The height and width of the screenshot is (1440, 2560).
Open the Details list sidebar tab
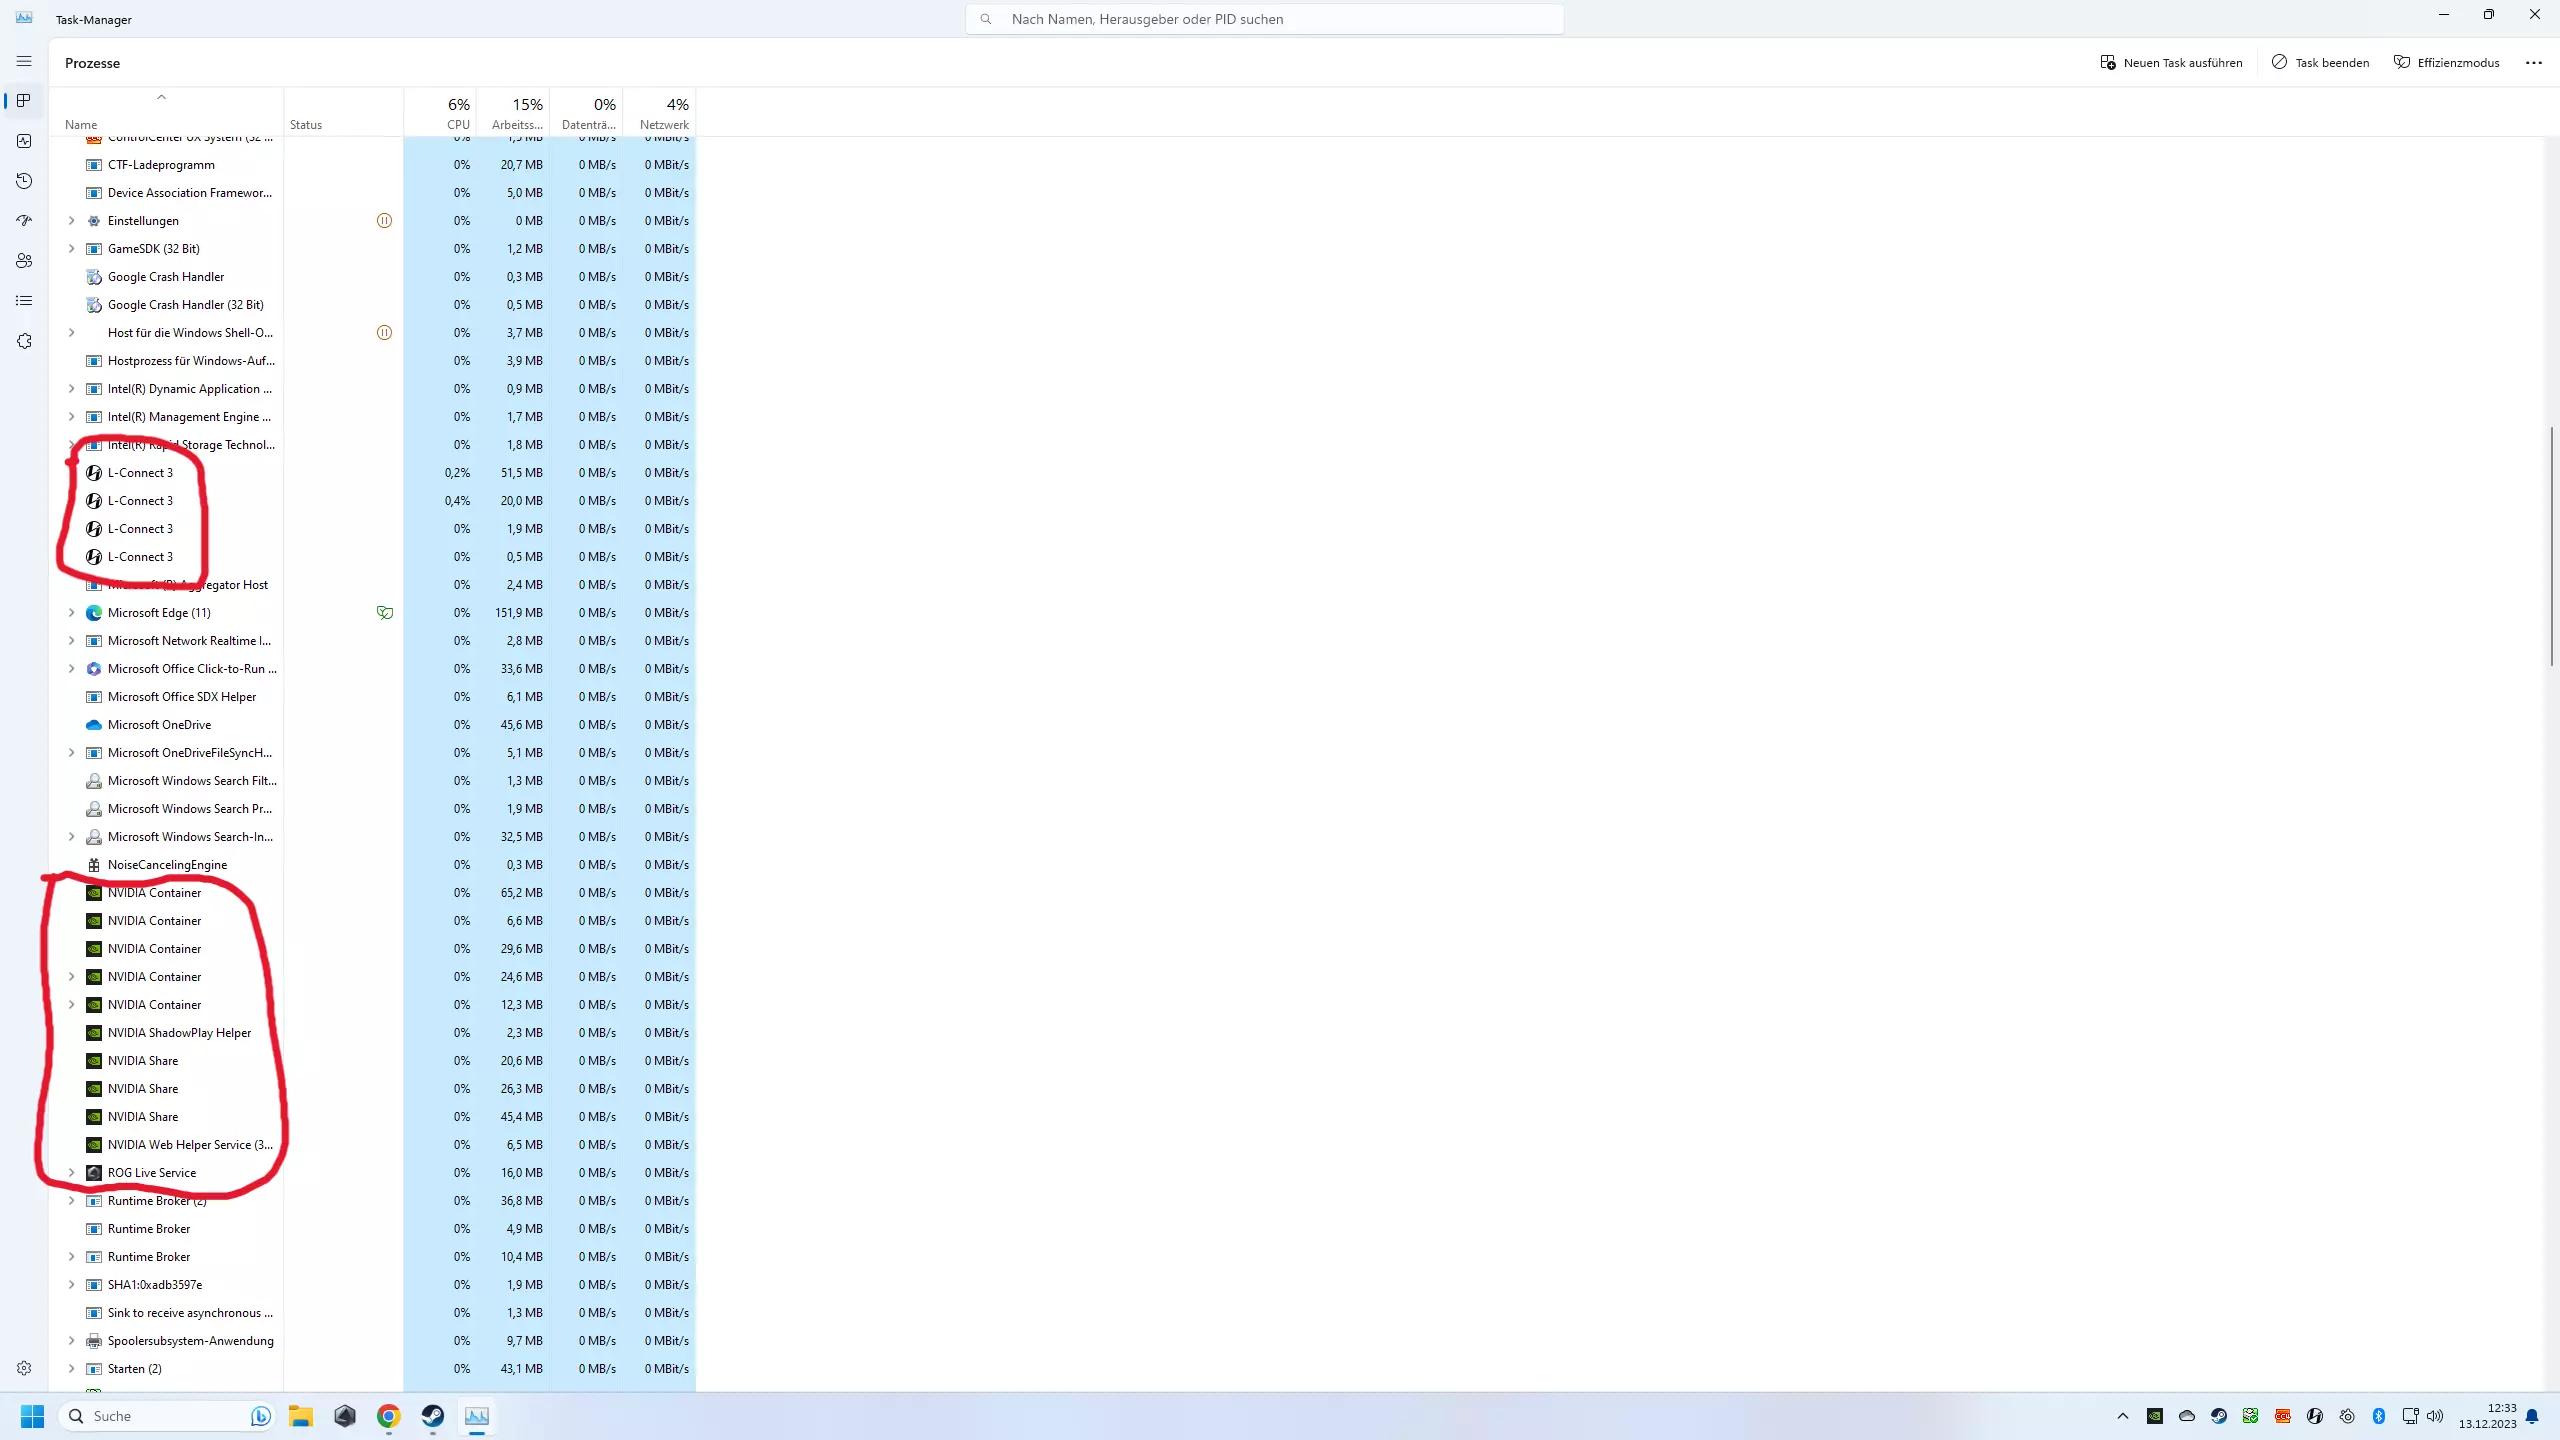click(24, 301)
